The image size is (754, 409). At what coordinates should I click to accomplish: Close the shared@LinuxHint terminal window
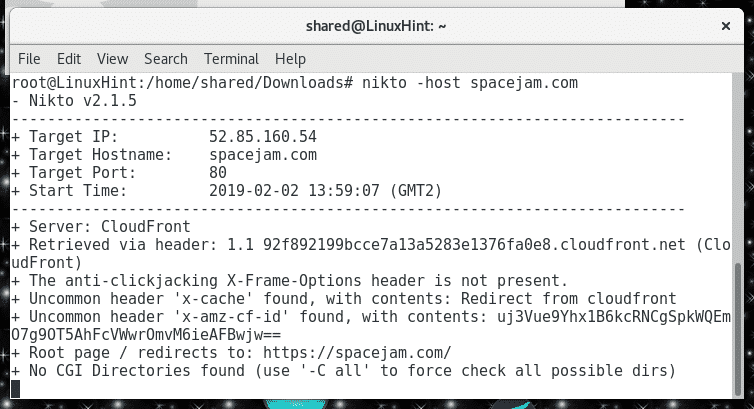pos(726,26)
